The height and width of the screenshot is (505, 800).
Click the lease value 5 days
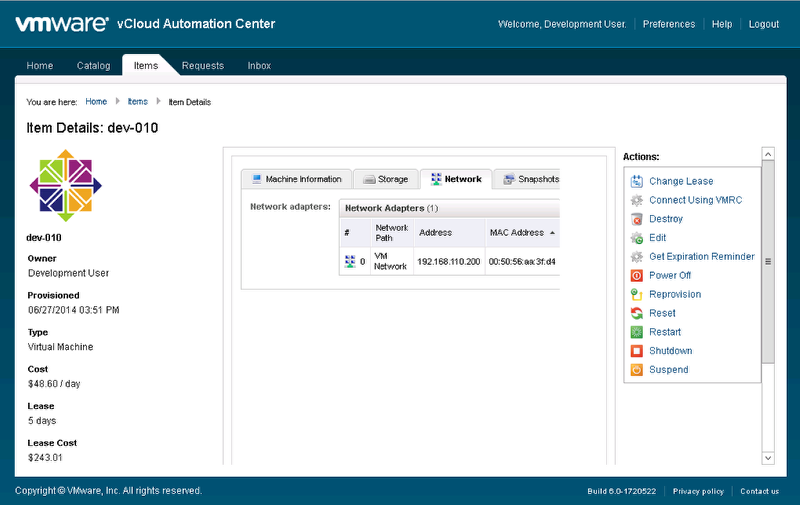[x=42, y=421]
